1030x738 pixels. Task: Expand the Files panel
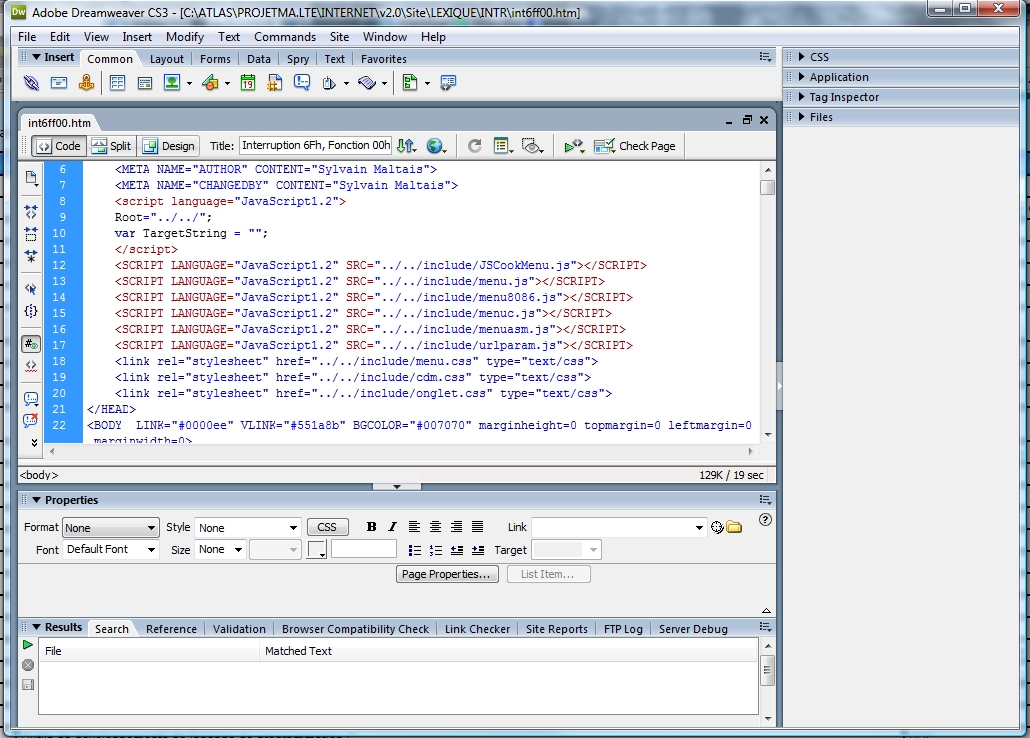click(x=820, y=117)
